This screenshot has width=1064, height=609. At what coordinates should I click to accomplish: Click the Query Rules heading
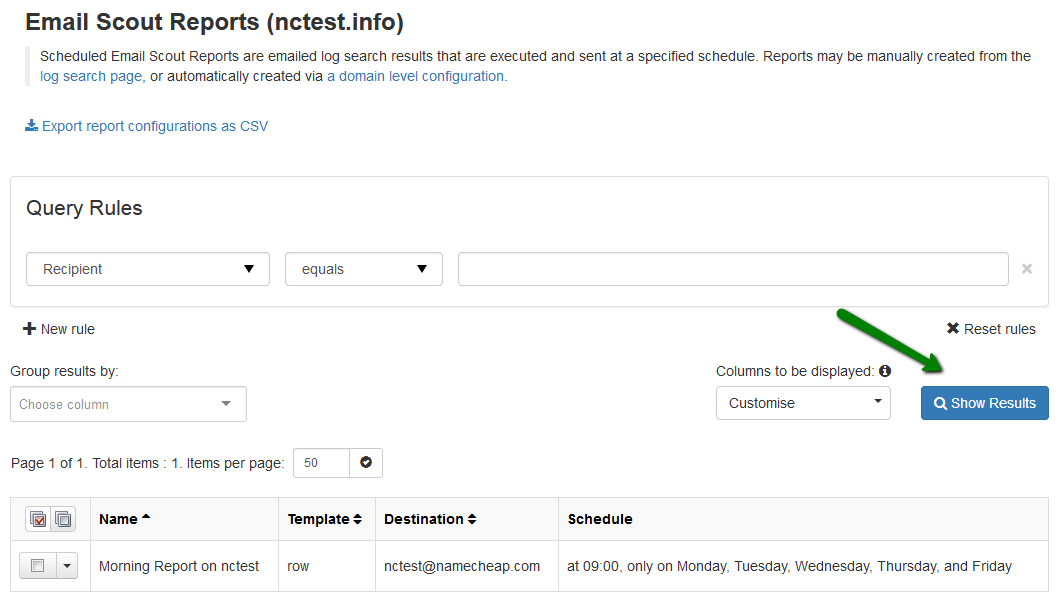84,208
